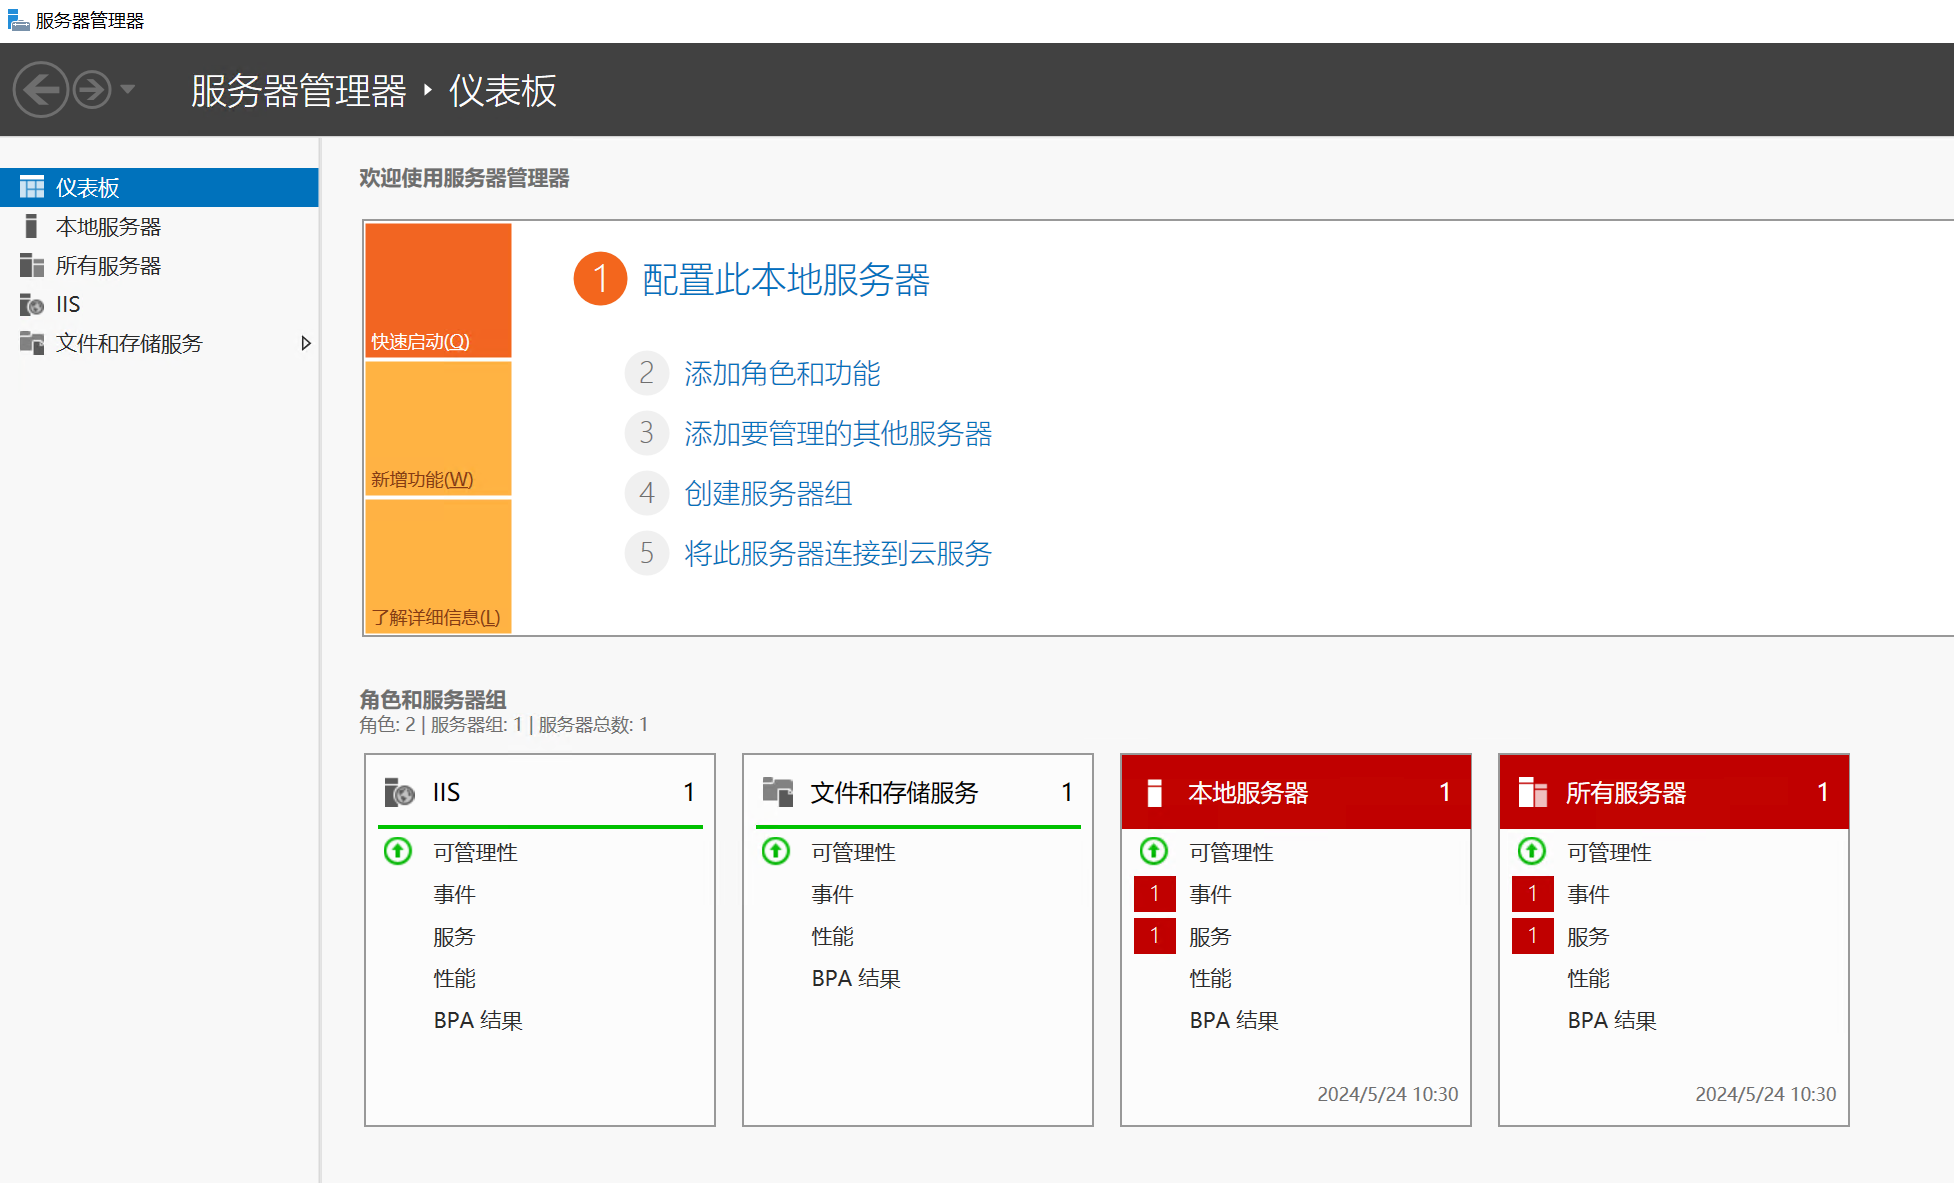Open the navigation history dropdown arrow
This screenshot has height=1183, width=1954.
(x=128, y=90)
